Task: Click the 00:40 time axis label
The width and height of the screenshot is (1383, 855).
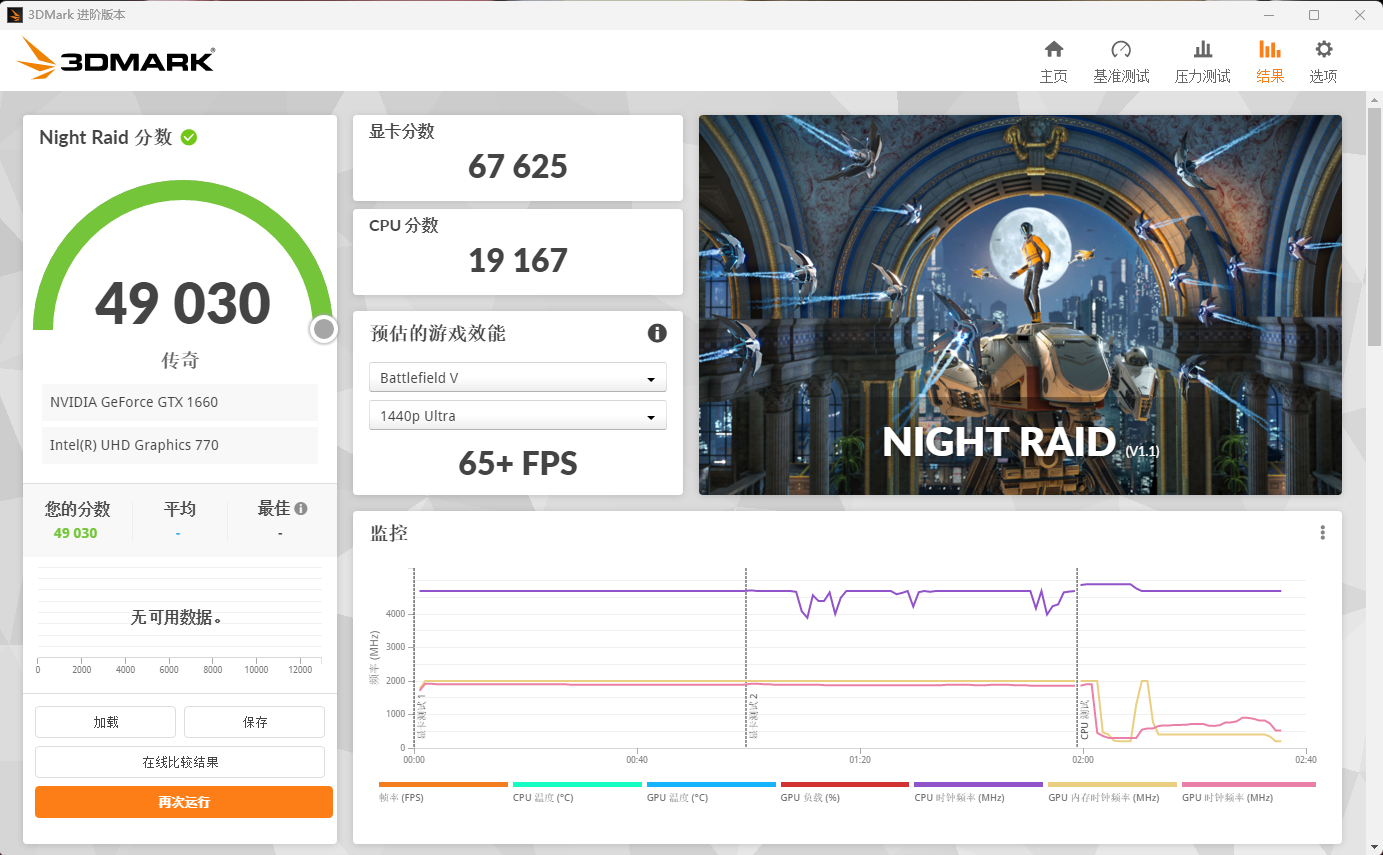Action: coord(637,760)
